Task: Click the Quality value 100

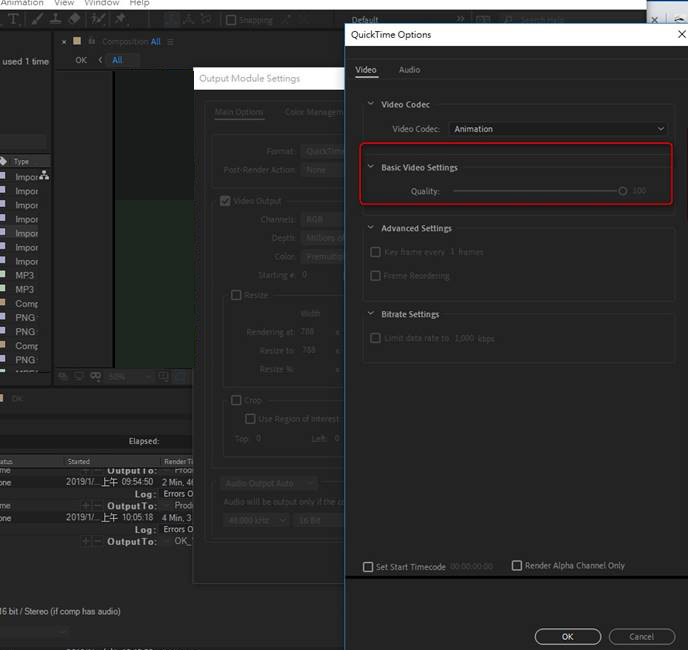Action: point(639,191)
